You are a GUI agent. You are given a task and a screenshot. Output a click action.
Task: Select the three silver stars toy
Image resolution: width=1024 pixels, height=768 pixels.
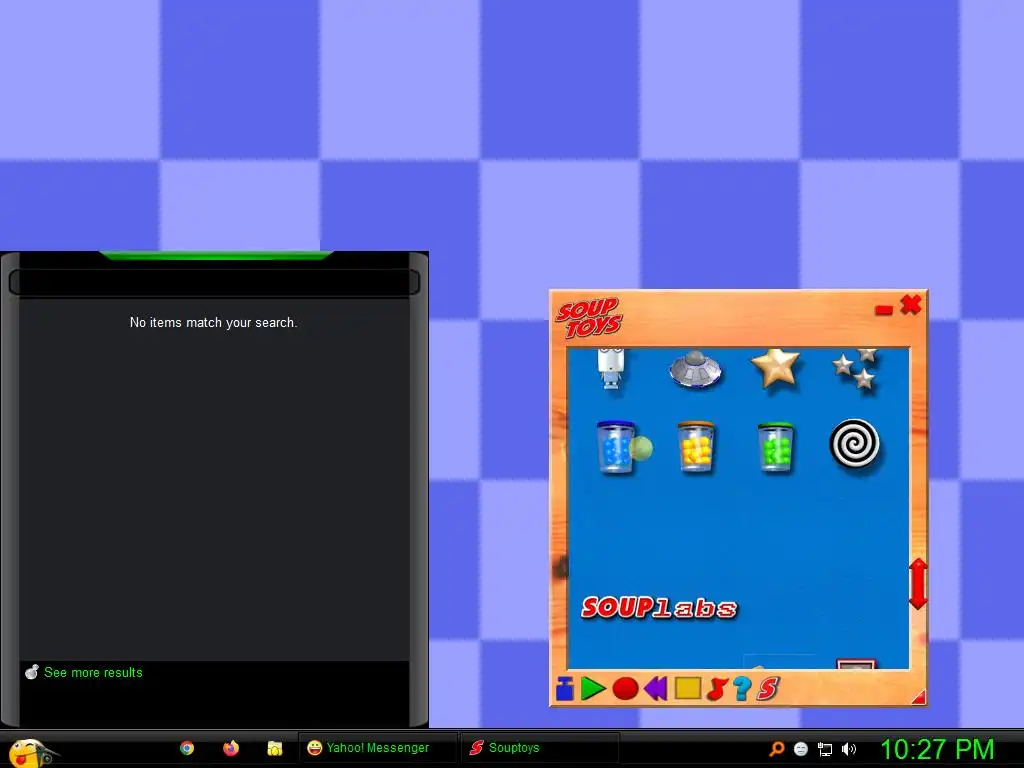(856, 369)
